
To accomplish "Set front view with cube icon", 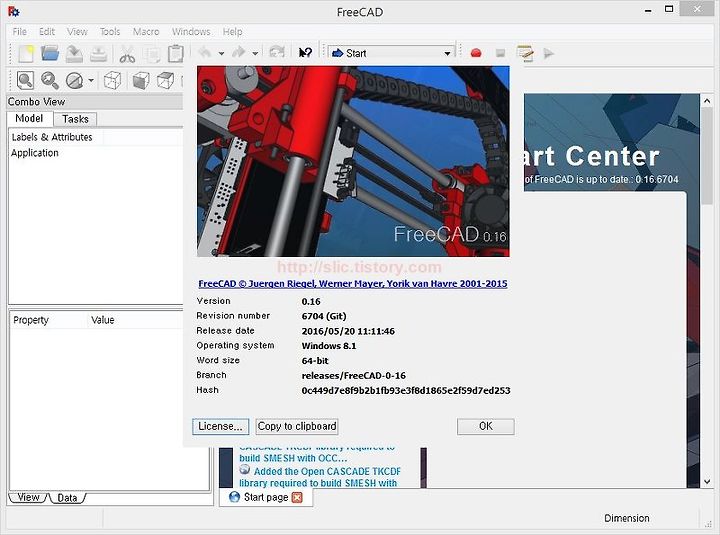I will pyautogui.click(x=141, y=80).
